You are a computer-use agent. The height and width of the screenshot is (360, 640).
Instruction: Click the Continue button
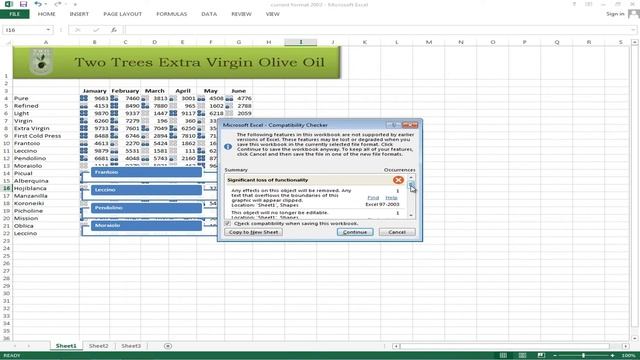[355, 232]
